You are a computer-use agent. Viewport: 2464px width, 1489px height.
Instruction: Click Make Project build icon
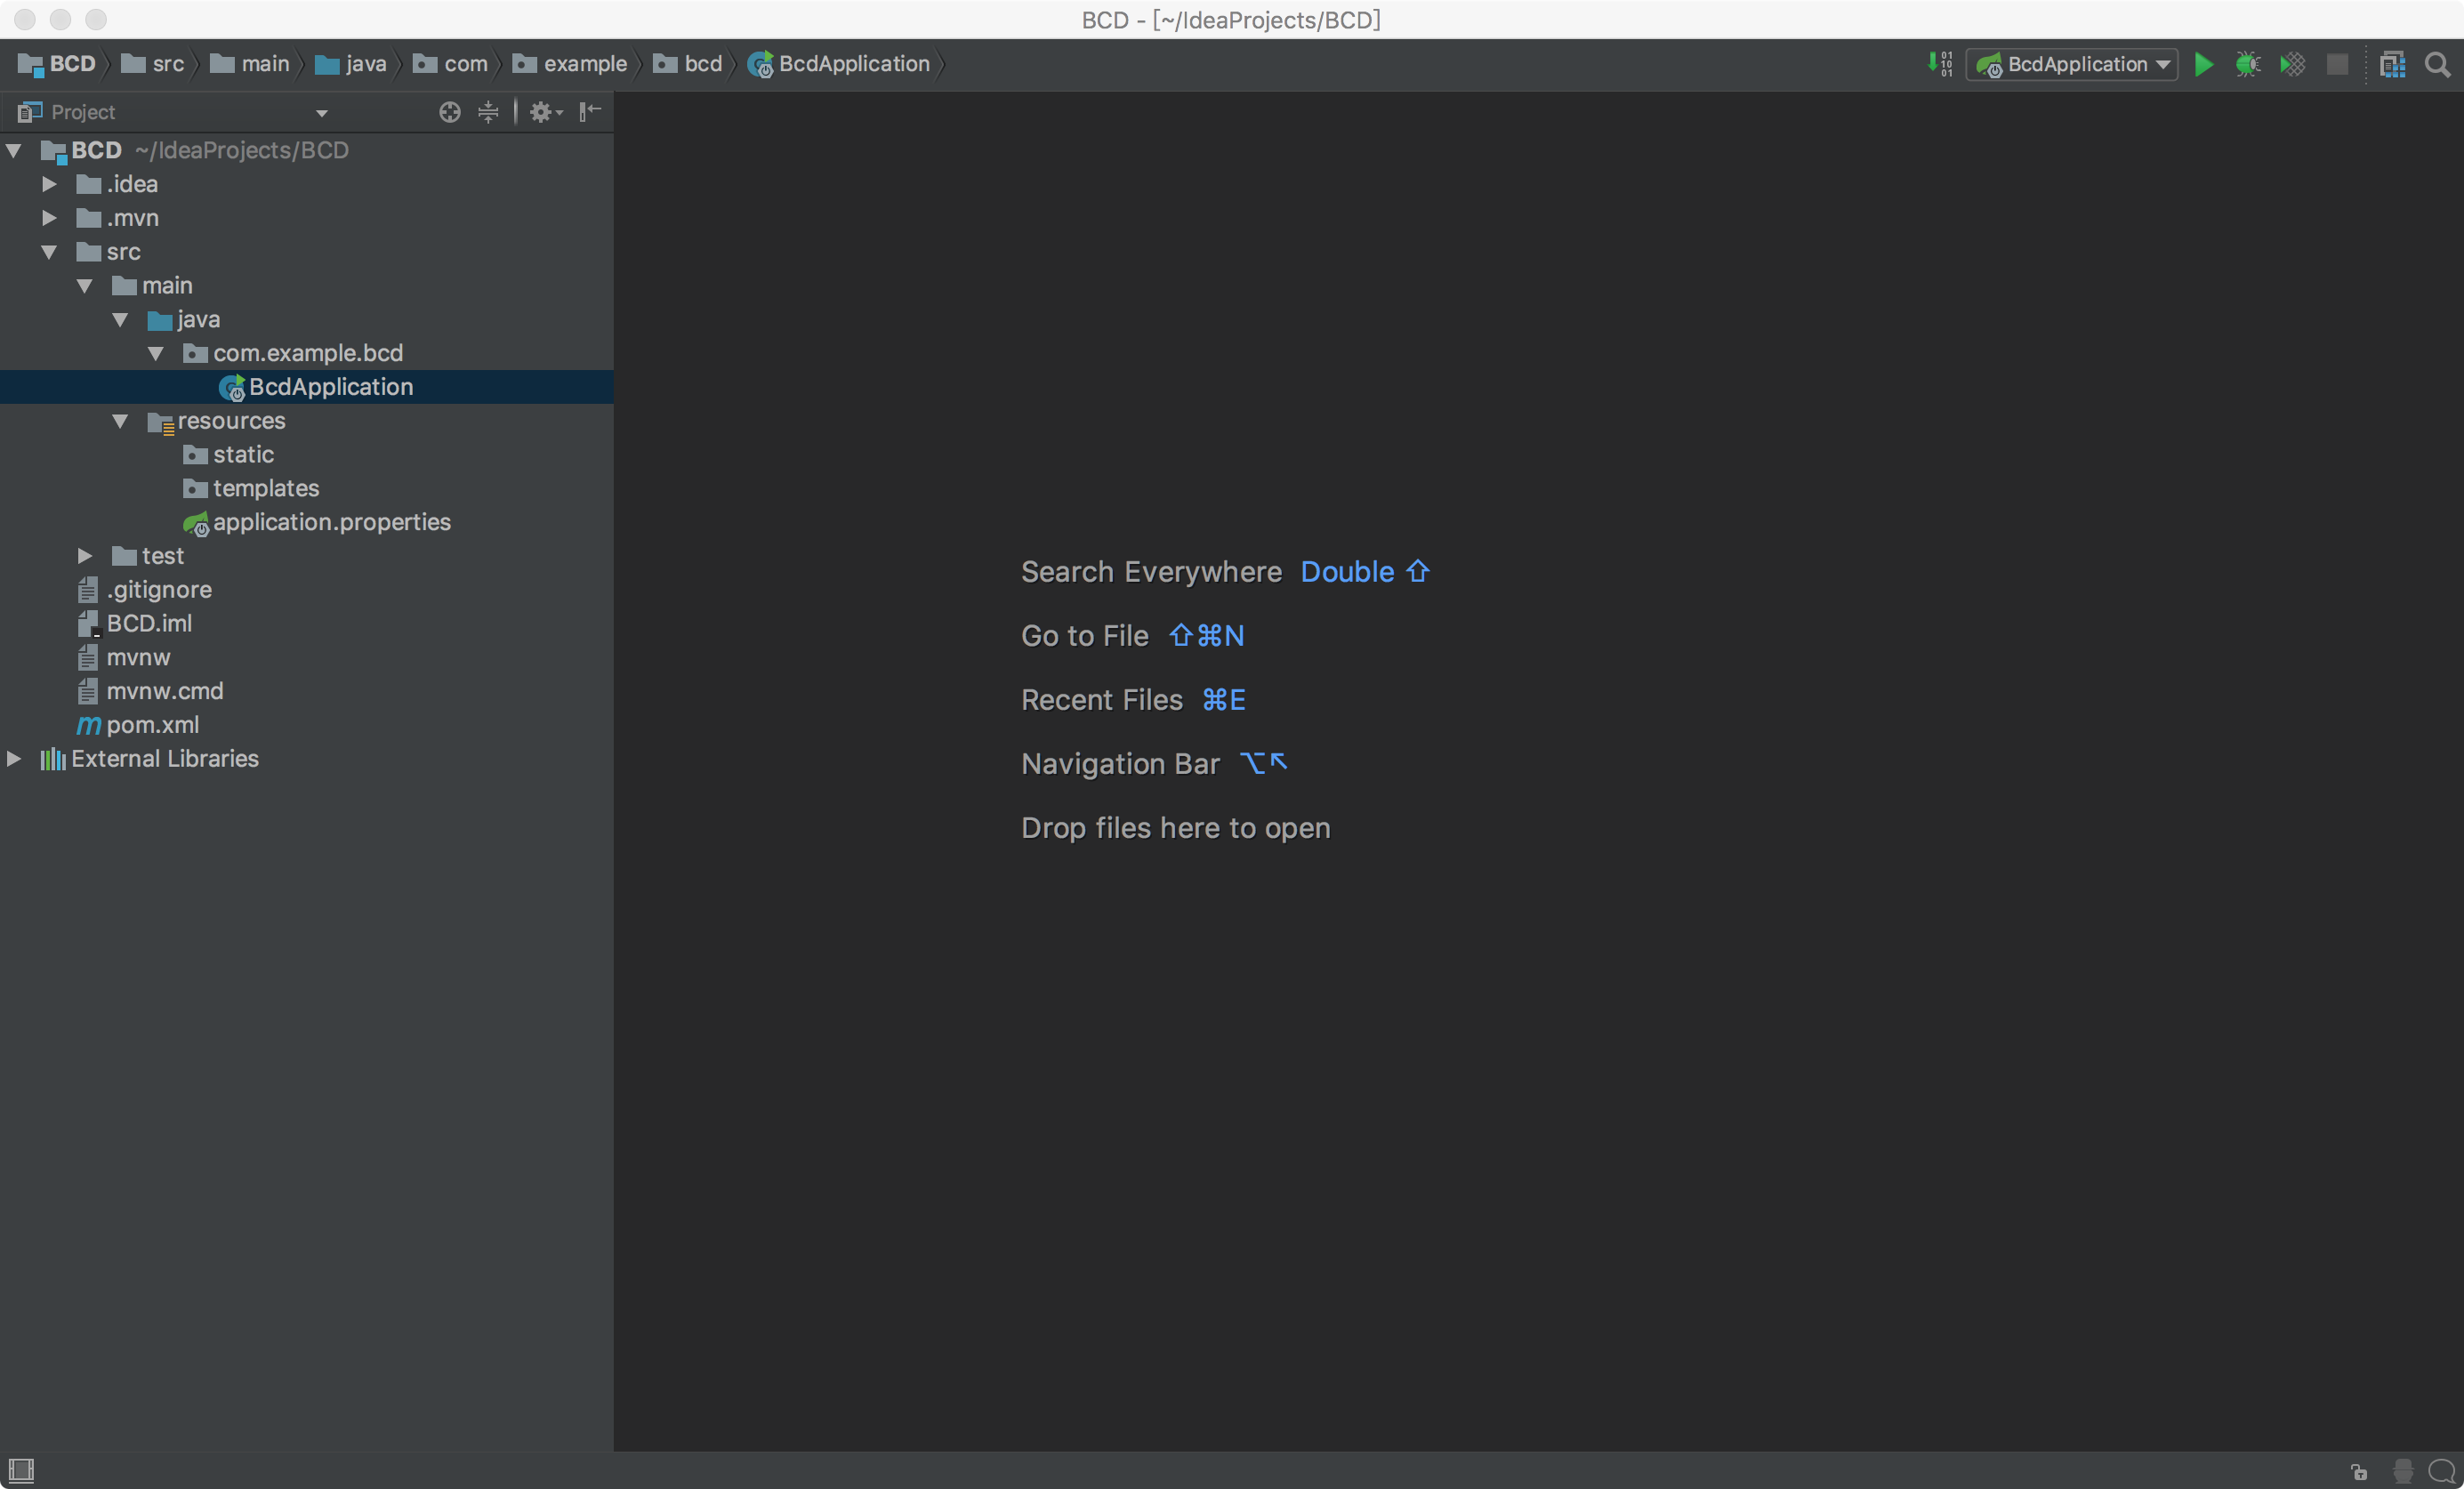coord(1939,65)
